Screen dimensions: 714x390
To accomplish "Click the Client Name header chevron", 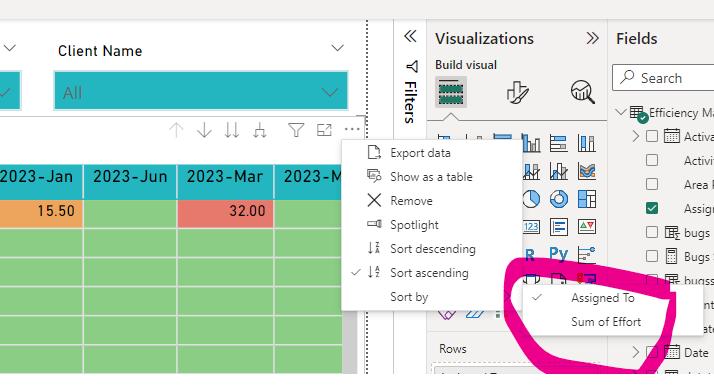I will coord(337,48).
